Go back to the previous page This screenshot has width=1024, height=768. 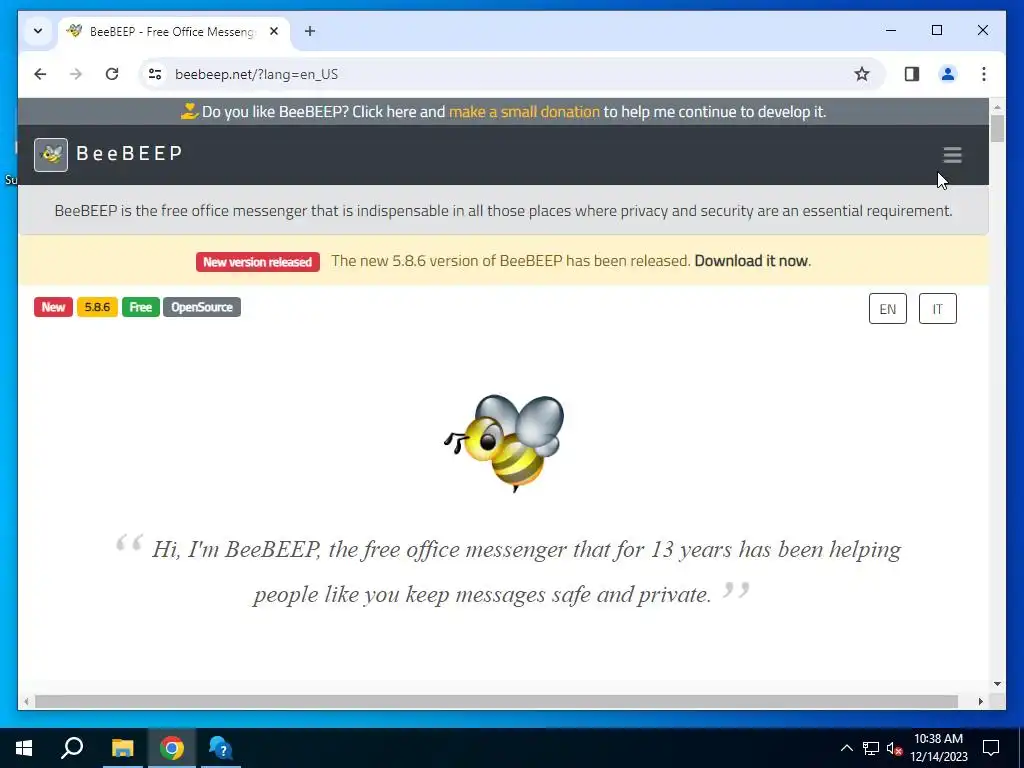click(x=40, y=74)
